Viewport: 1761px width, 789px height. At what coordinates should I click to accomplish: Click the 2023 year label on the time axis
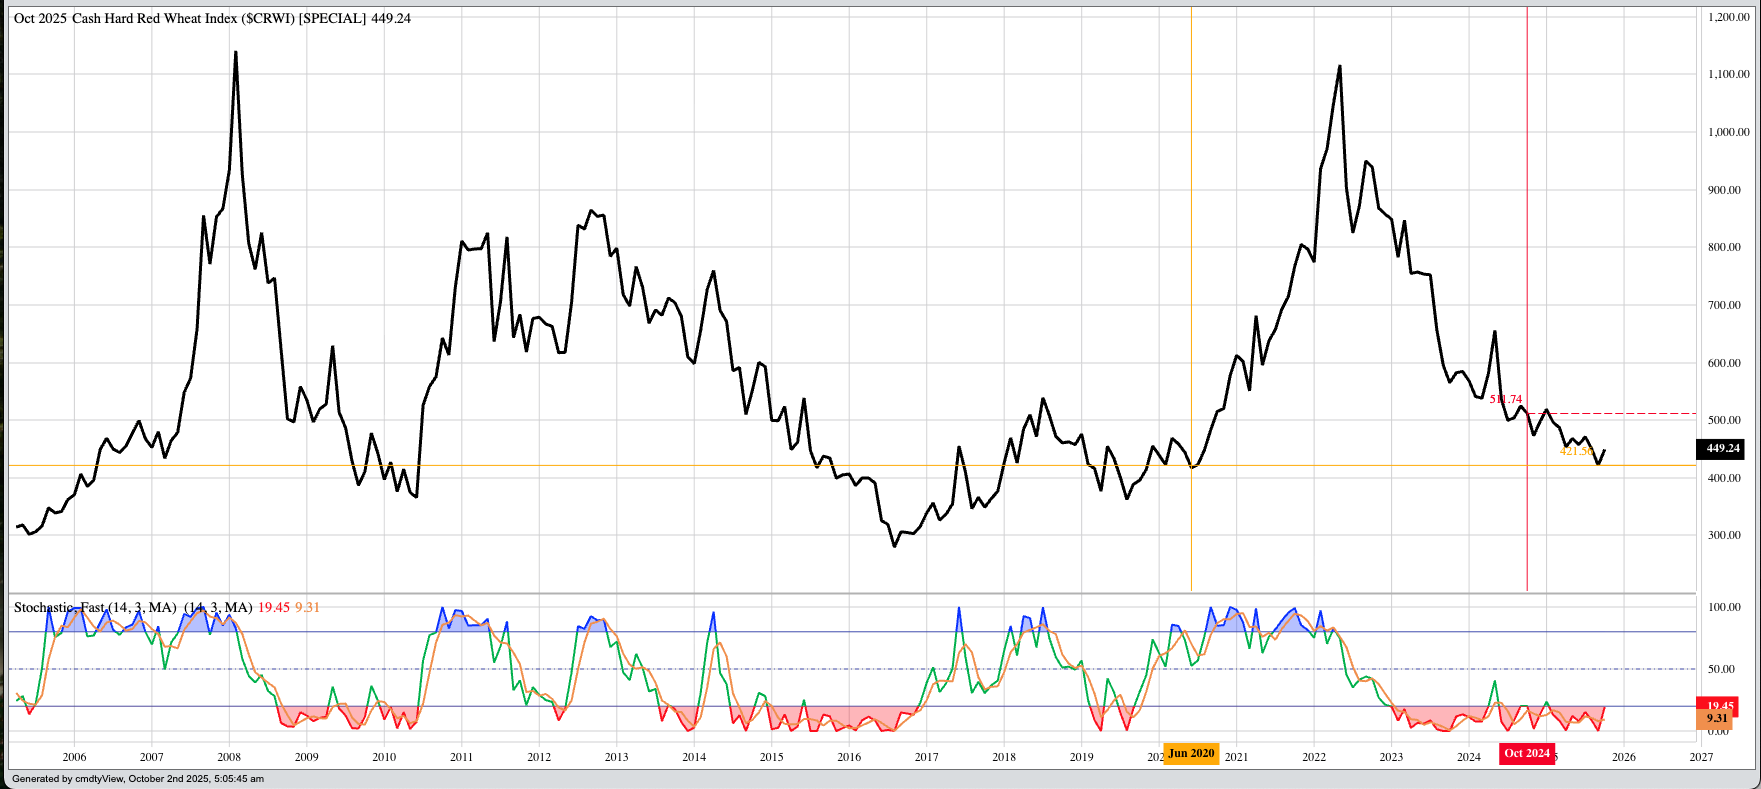pyautogui.click(x=1391, y=757)
